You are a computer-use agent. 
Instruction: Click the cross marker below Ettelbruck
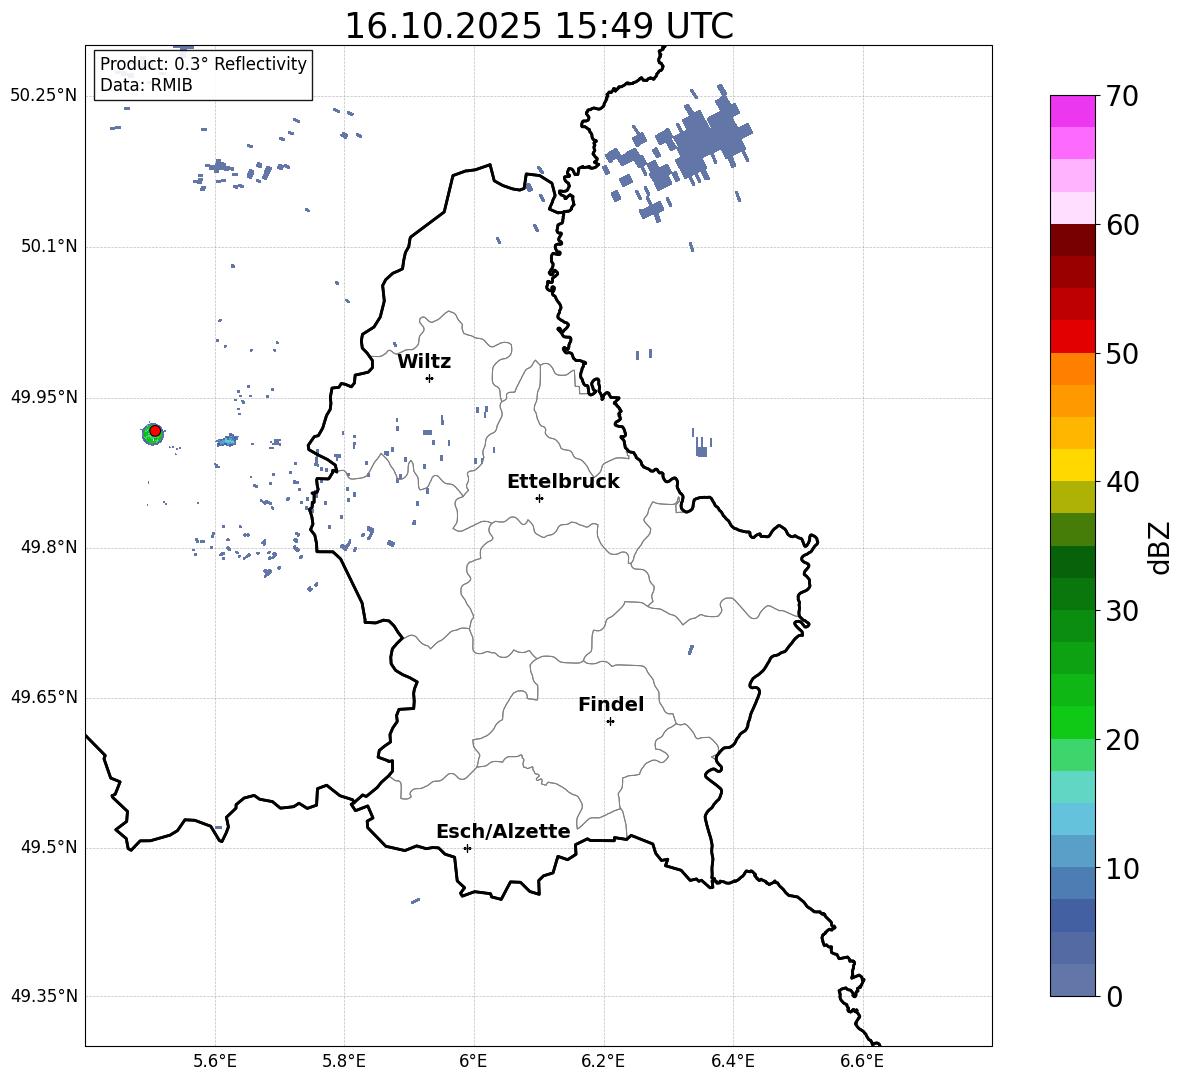539,498
